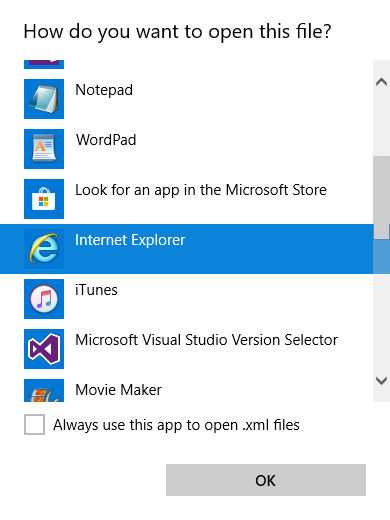Select the Internet Explorer label

pyautogui.click(x=130, y=240)
